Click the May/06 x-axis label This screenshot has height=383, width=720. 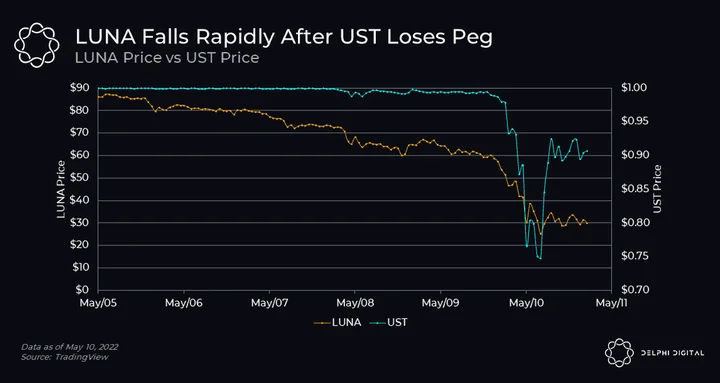click(184, 303)
